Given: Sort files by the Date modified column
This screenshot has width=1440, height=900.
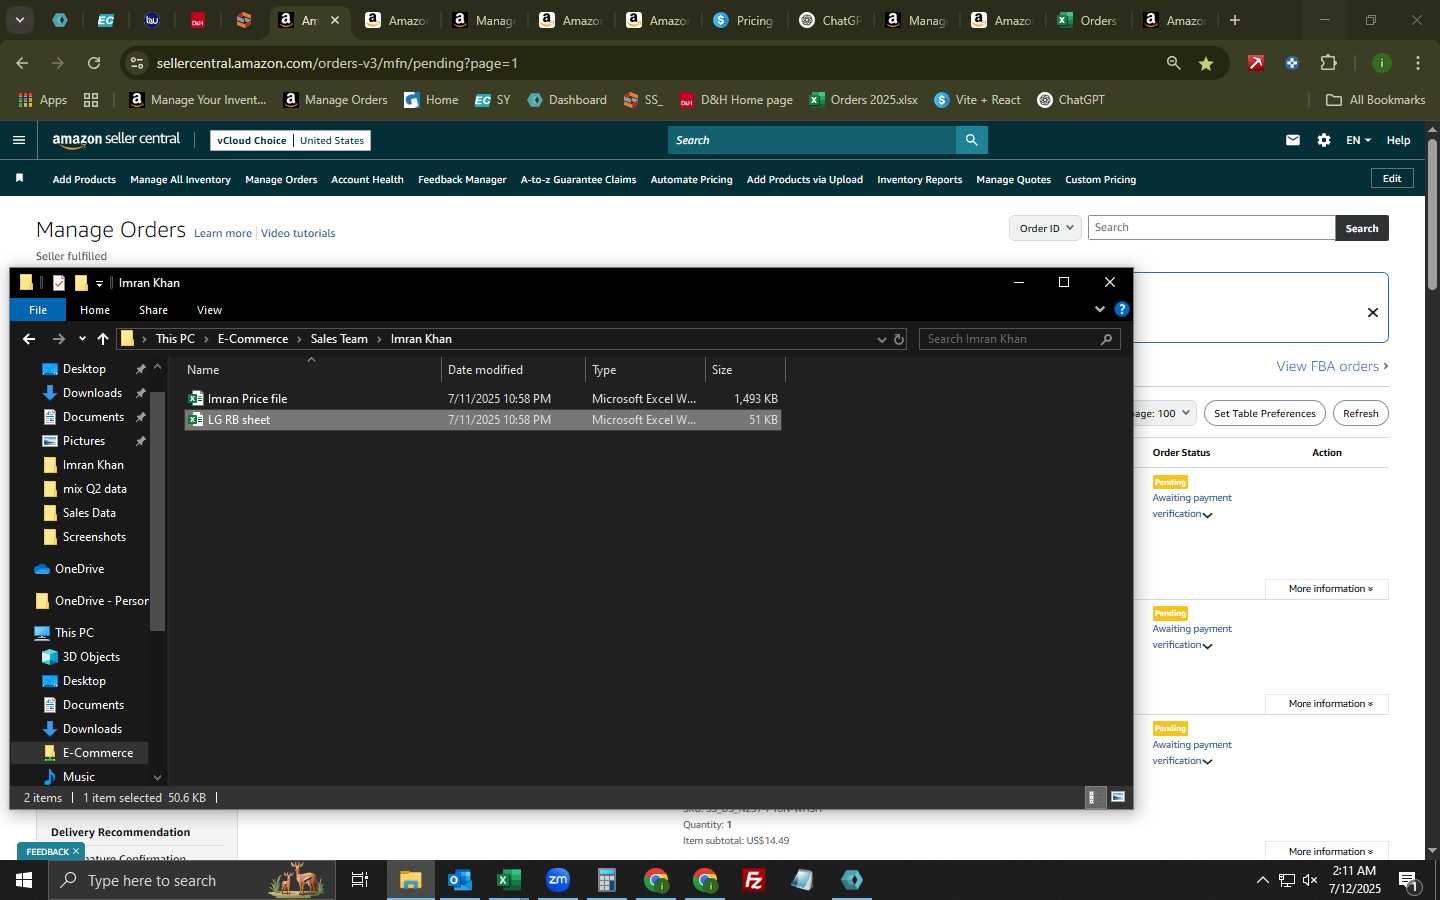Looking at the screenshot, I should coord(513,370).
